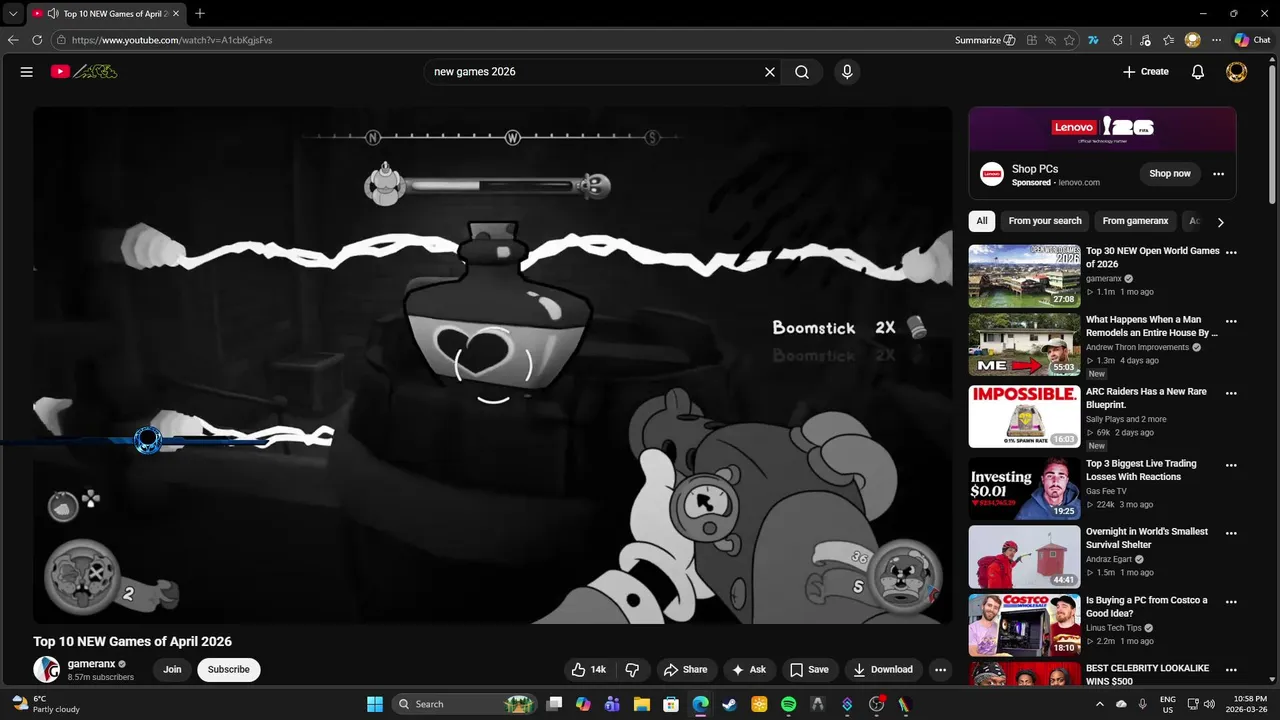Open Spotify from the taskbar
1280x720 pixels.
pos(788,704)
